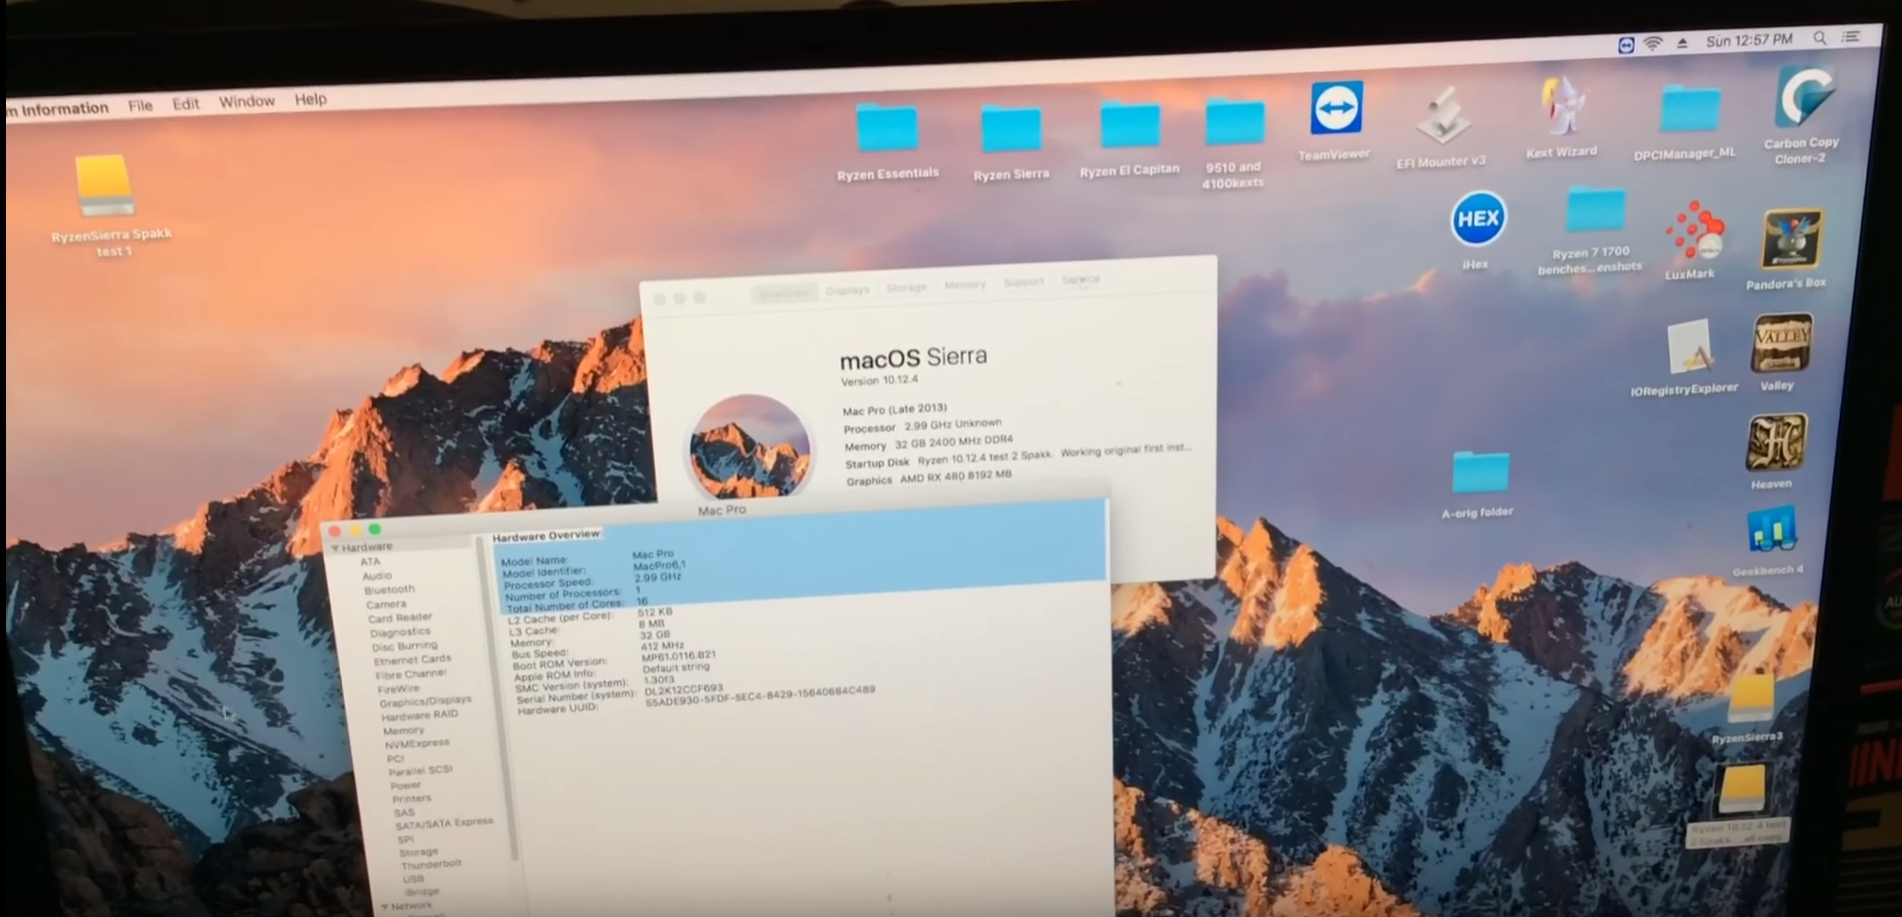Click the eject icon in menu bar
1902x917 pixels.
tap(1682, 43)
